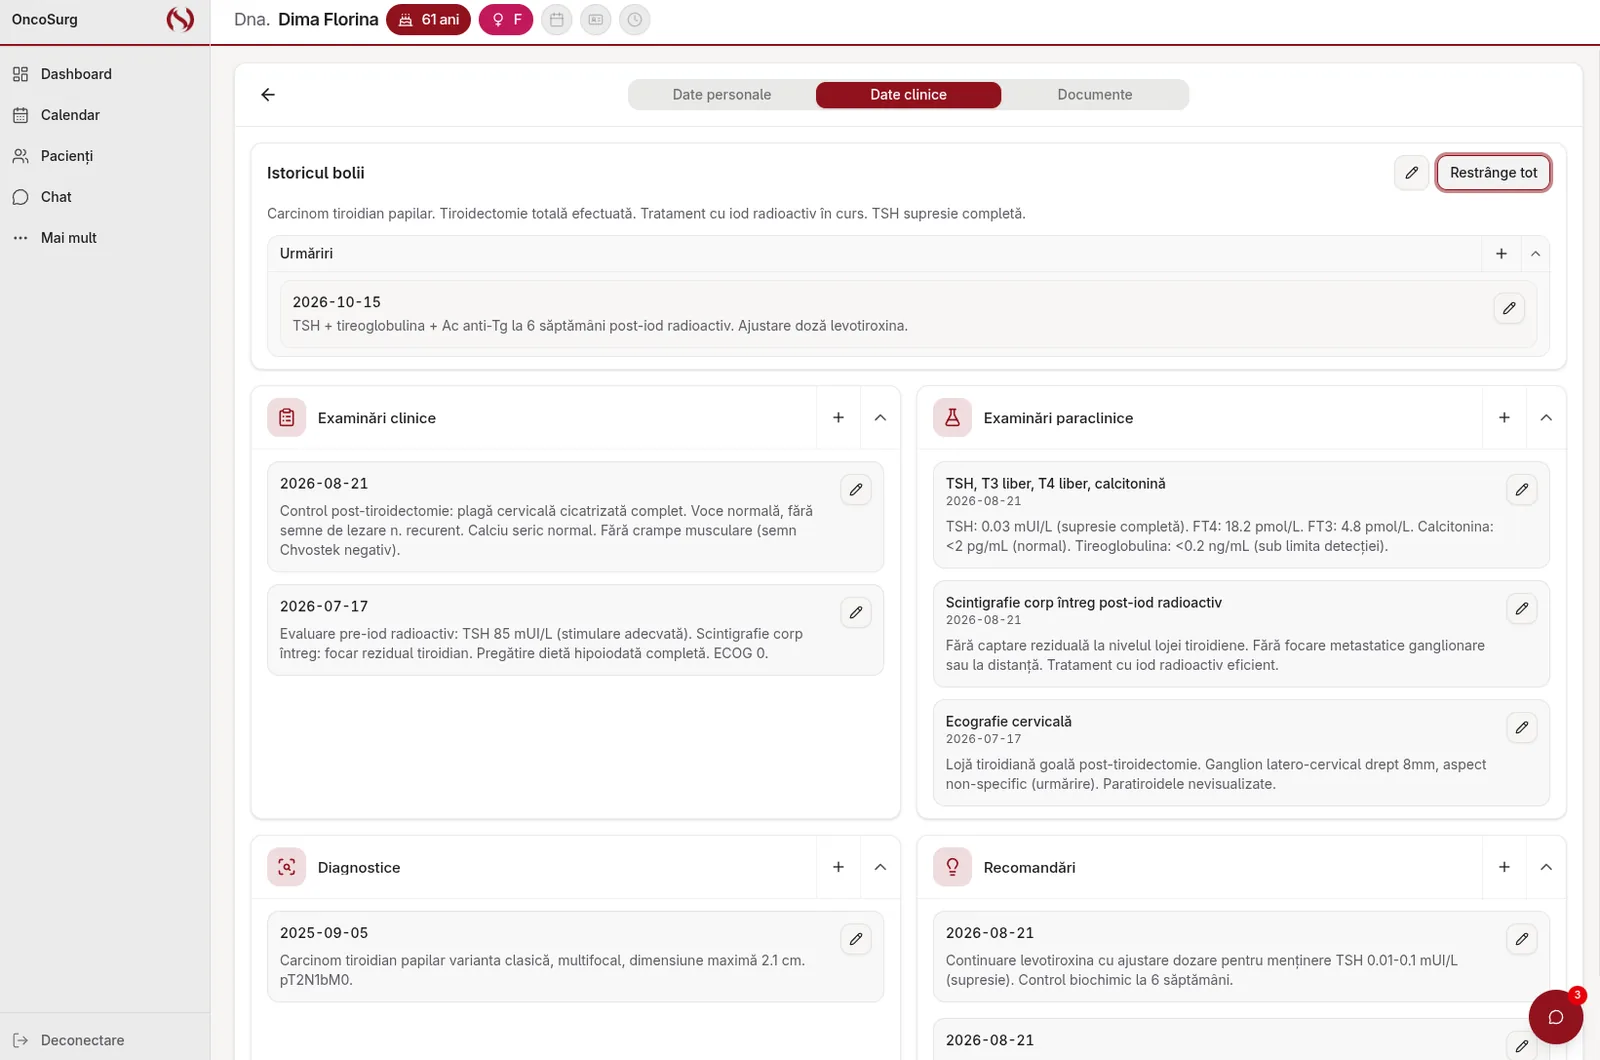The width and height of the screenshot is (1600, 1060).
Task: Edit the Continuare levotiroxina recommendation
Action: click(x=1522, y=939)
